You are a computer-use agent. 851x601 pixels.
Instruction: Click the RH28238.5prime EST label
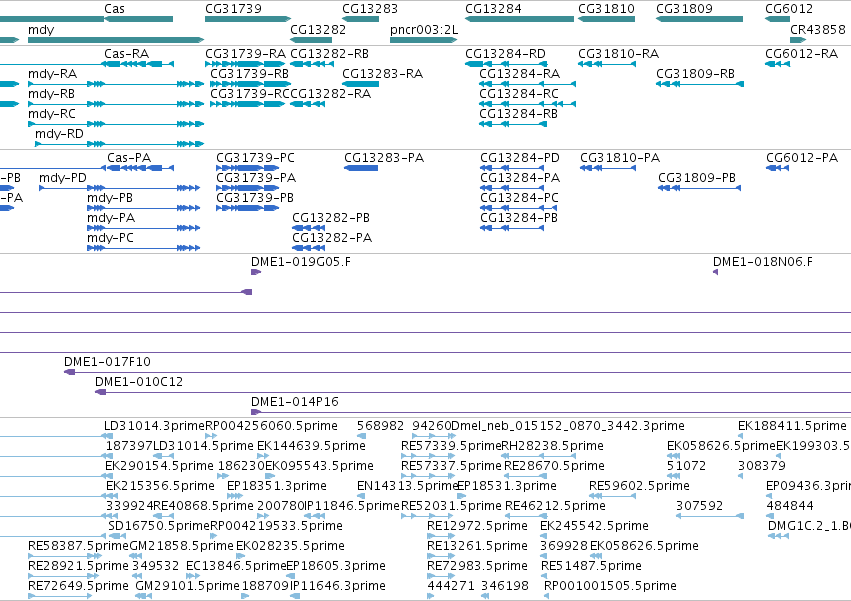pyautogui.click(x=552, y=446)
